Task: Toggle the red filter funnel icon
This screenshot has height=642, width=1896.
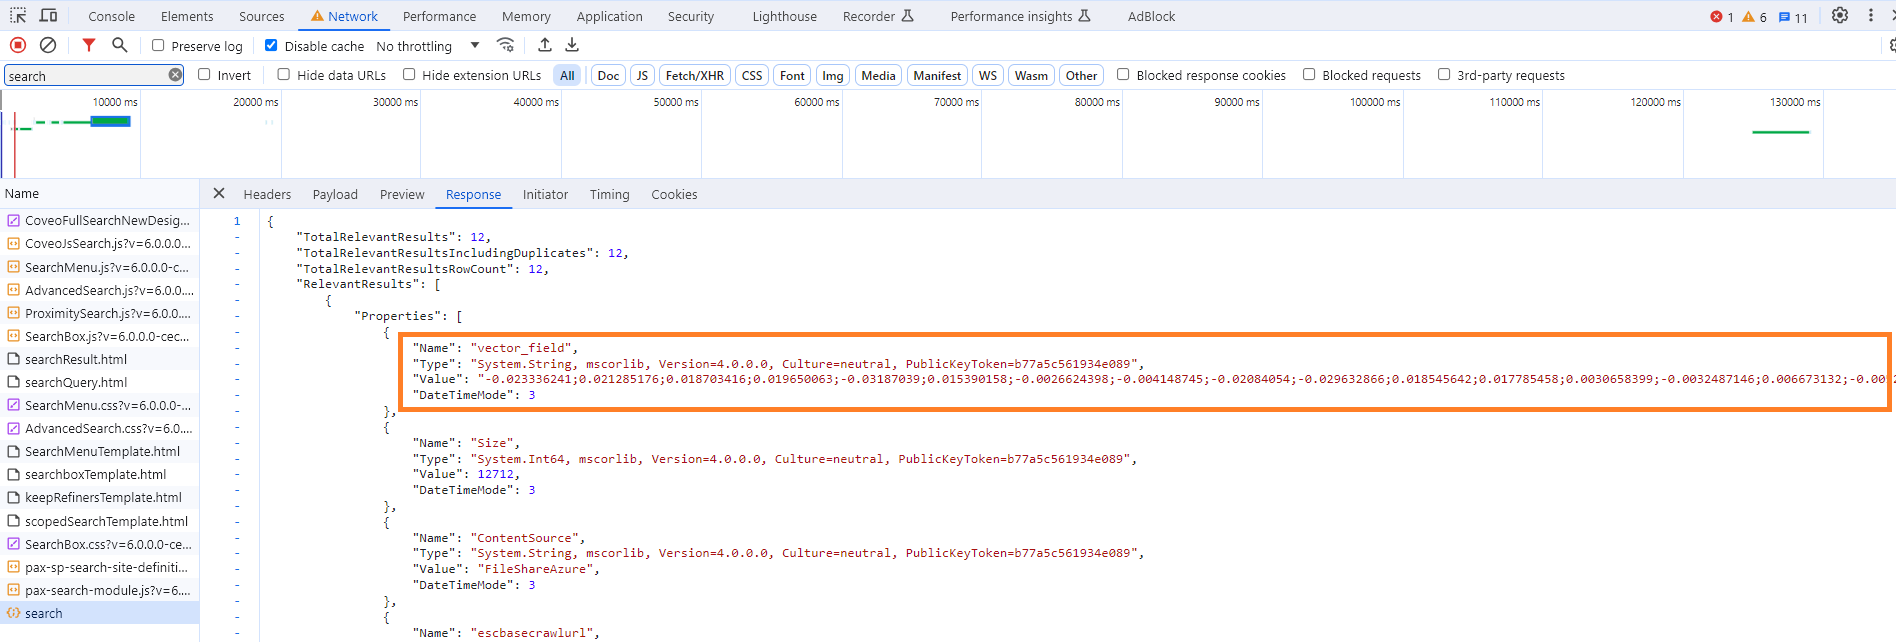Action: (x=89, y=45)
